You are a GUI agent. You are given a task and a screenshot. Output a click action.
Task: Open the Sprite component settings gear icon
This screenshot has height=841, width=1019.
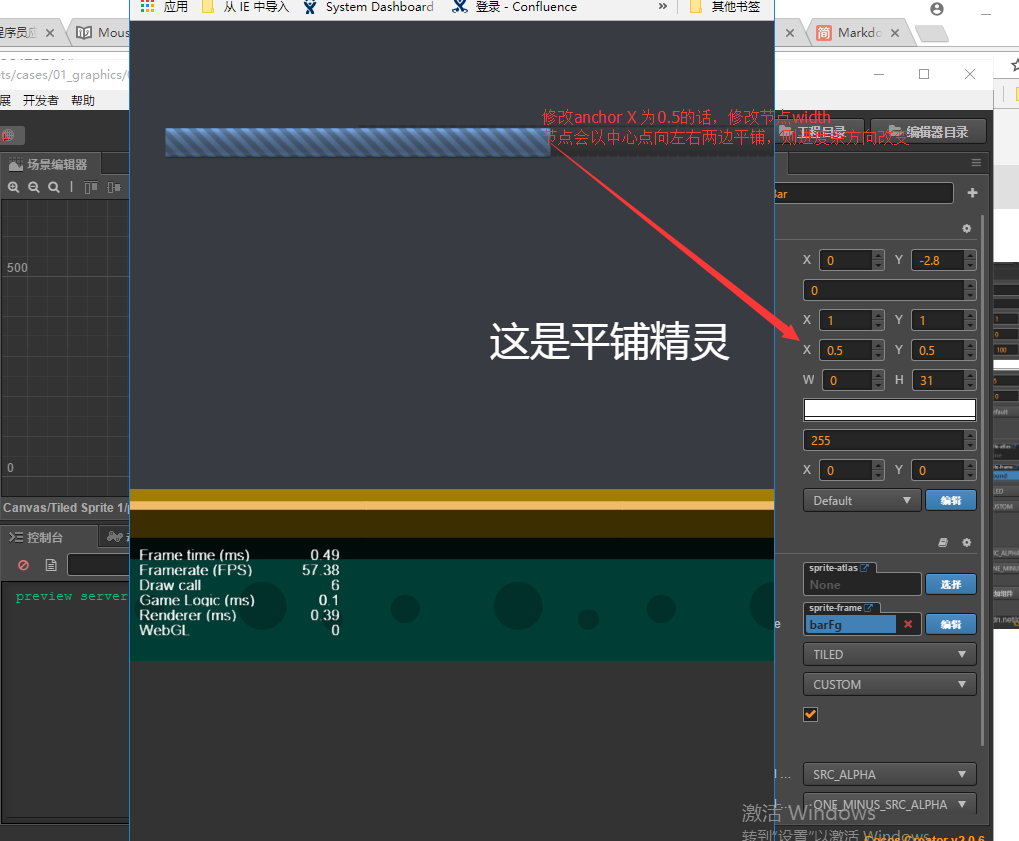(x=967, y=542)
